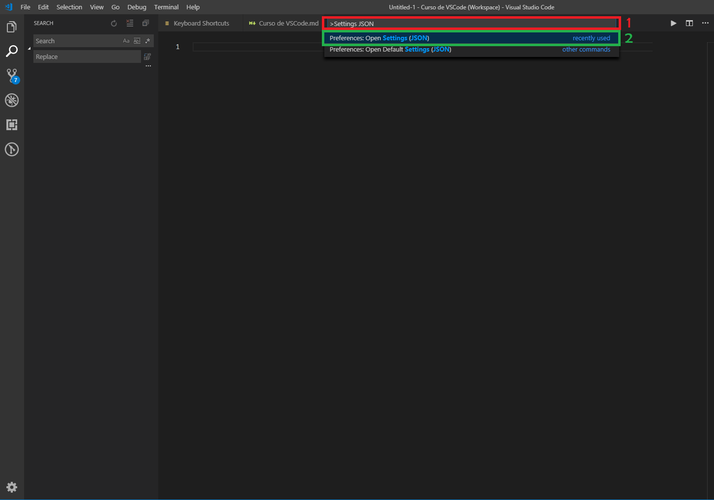
Task: Click Replace All icon
Action: point(148,56)
